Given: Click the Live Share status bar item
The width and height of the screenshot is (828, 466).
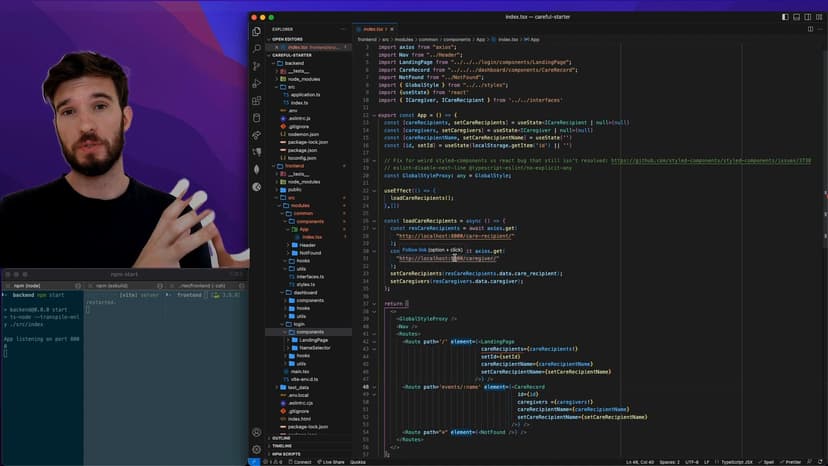Looking at the screenshot, I should (332, 462).
